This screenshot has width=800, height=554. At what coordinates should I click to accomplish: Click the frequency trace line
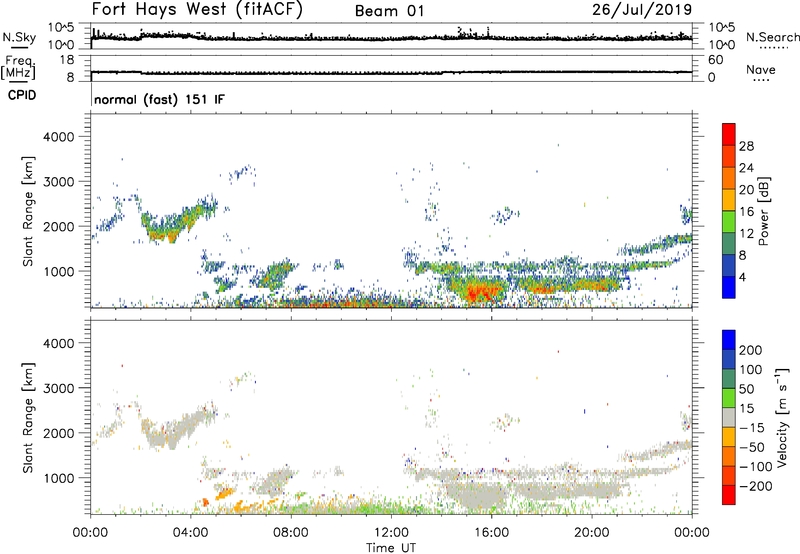[391, 72]
